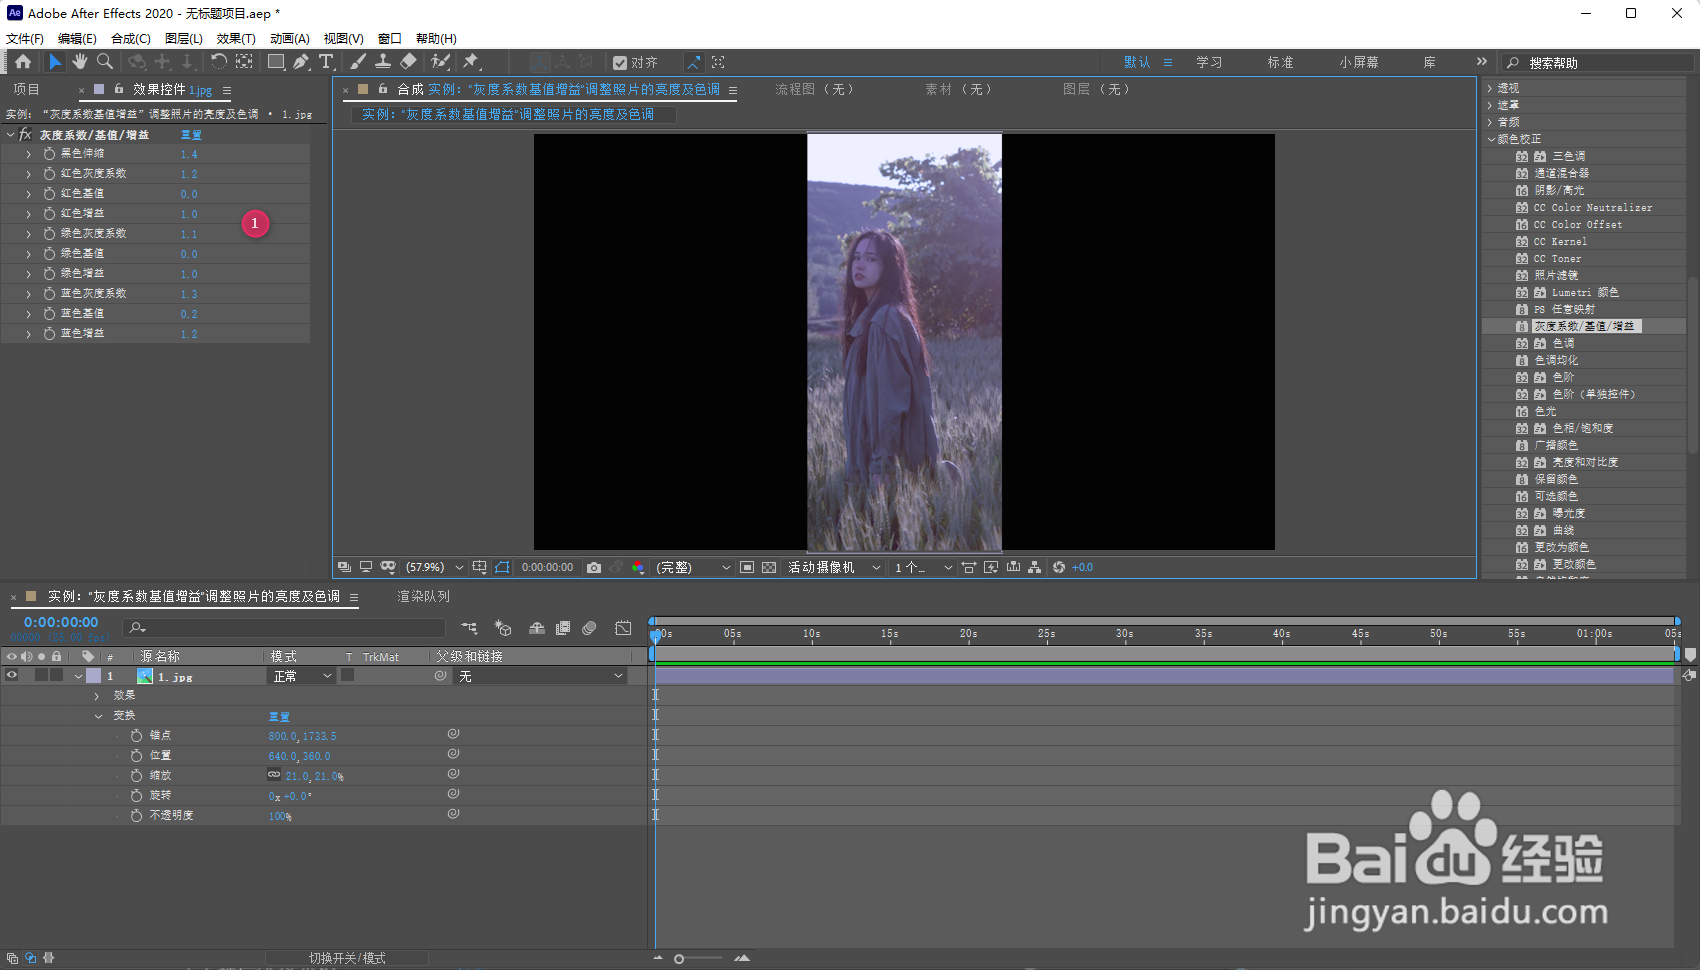Toggle stopwatch for 蓝色增益
The height and width of the screenshot is (970, 1700).
click(x=49, y=334)
